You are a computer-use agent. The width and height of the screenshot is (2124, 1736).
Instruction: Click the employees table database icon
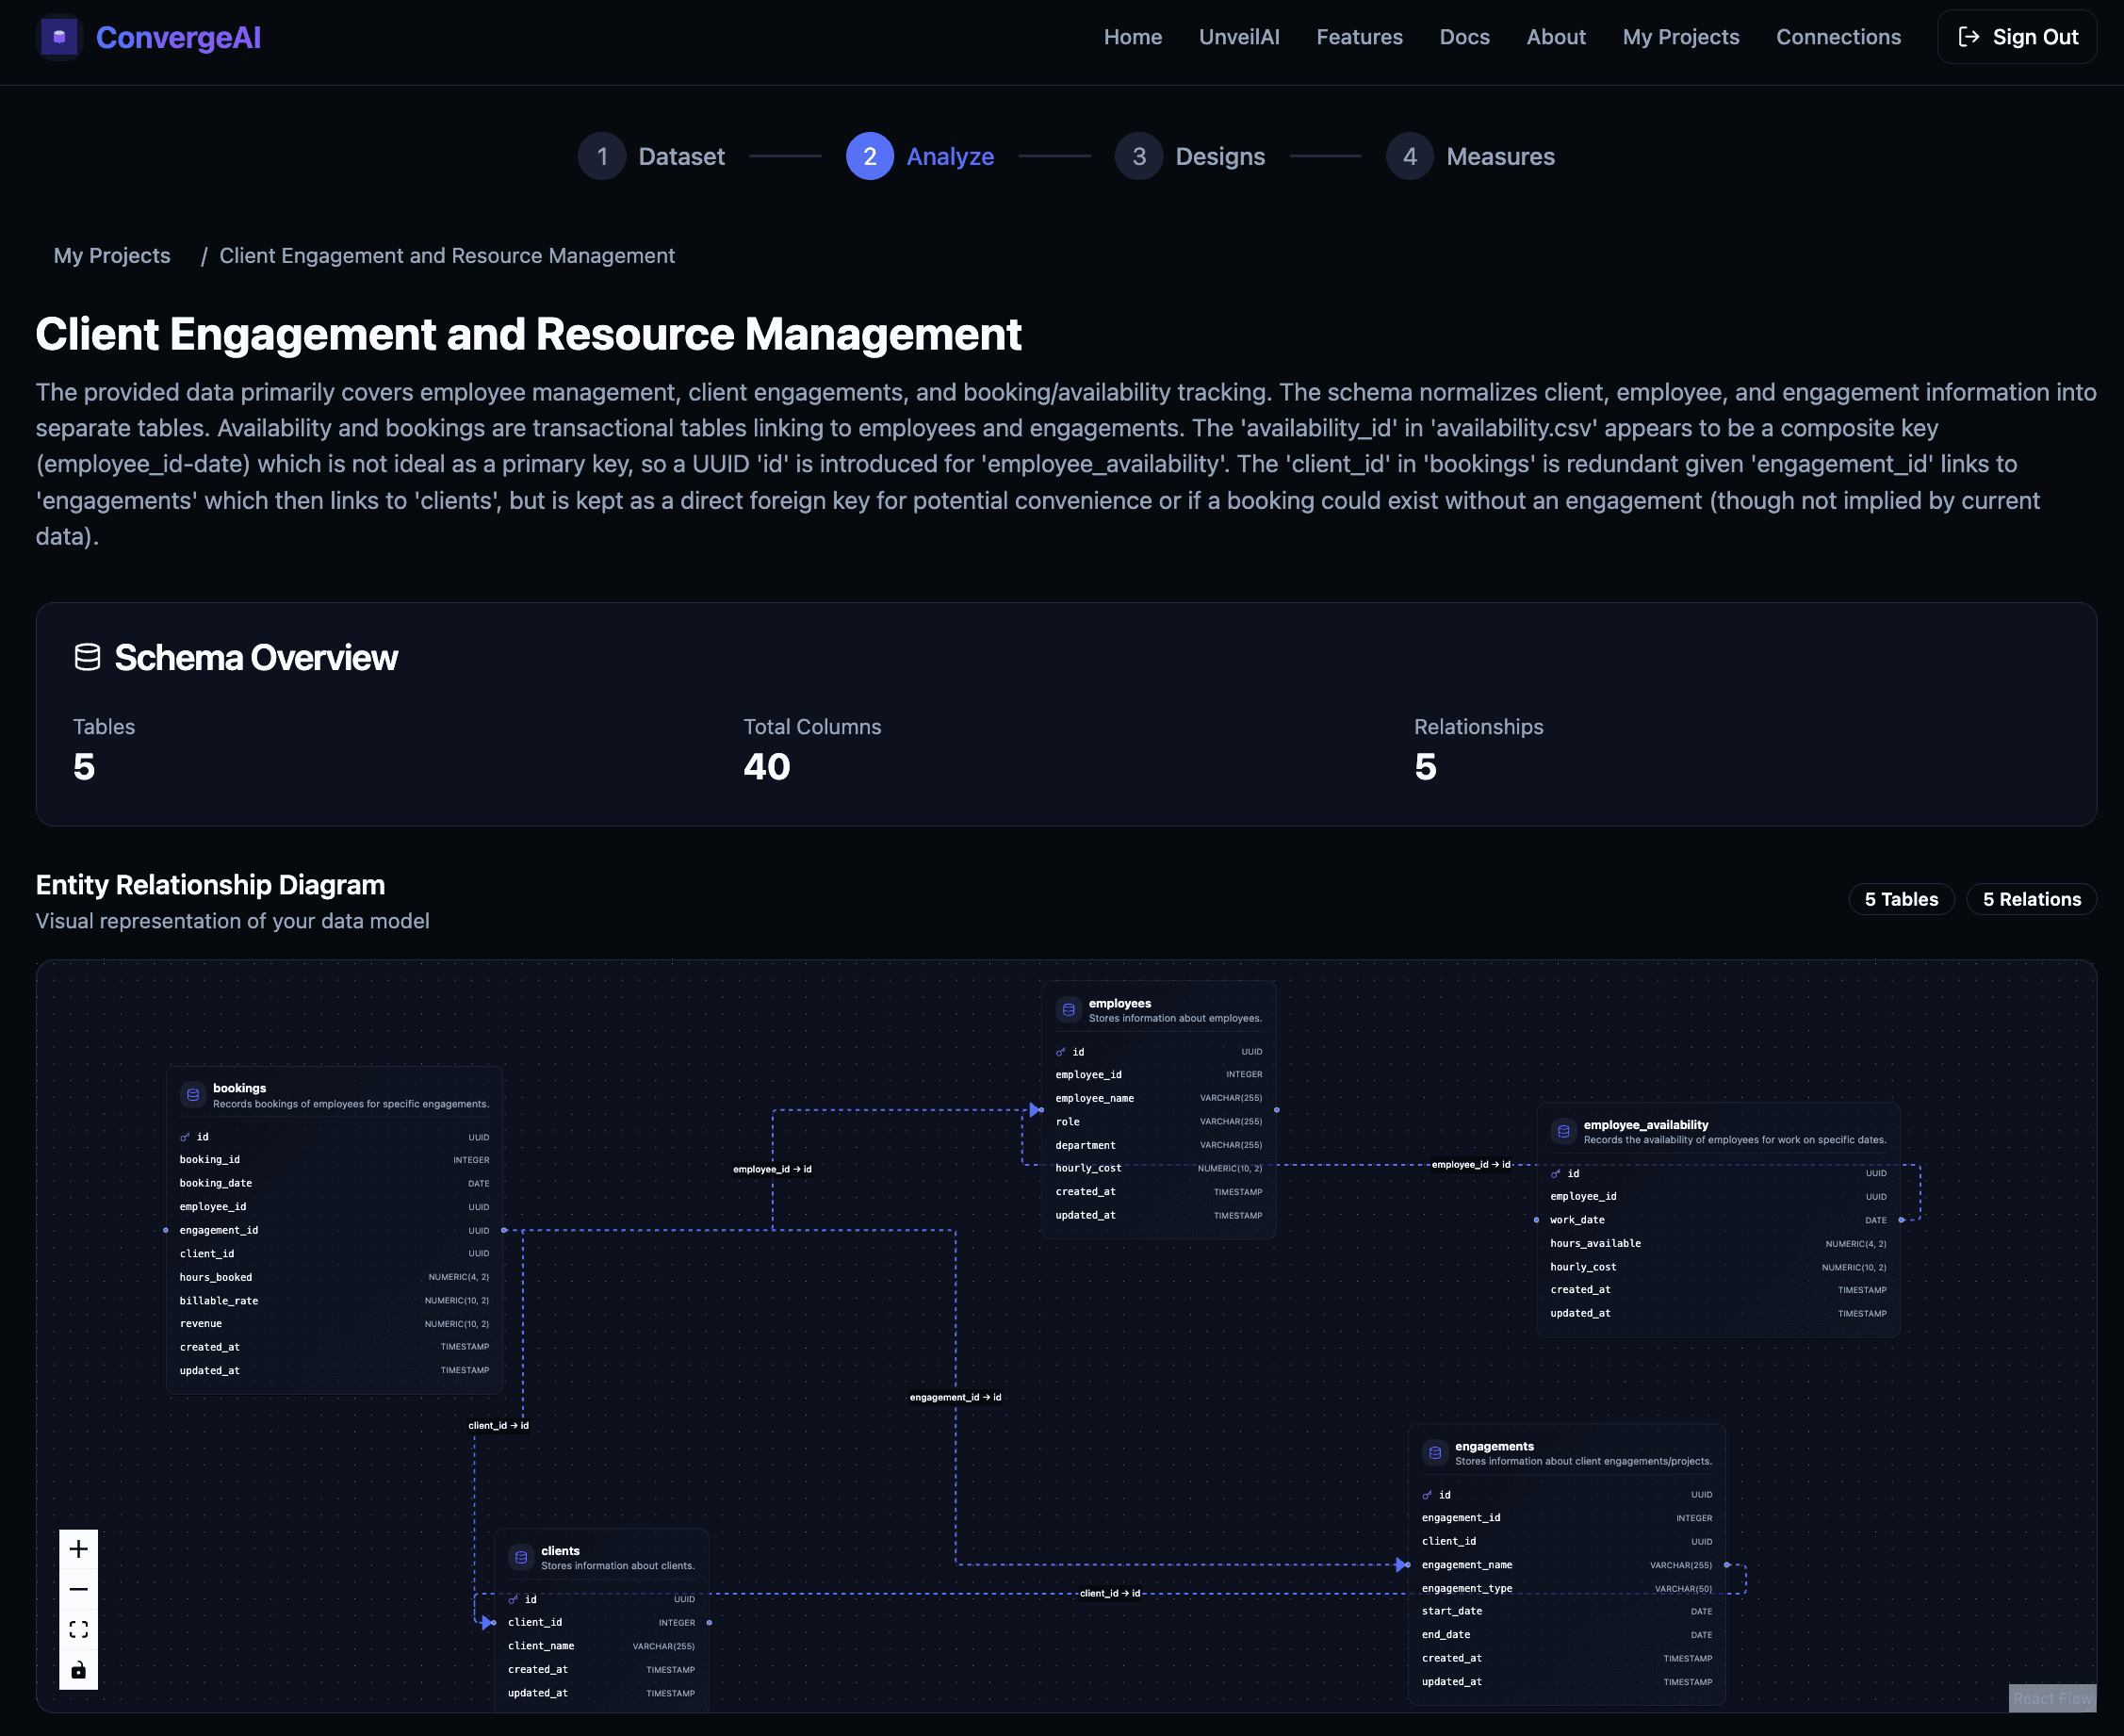[x=1069, y=1009]
